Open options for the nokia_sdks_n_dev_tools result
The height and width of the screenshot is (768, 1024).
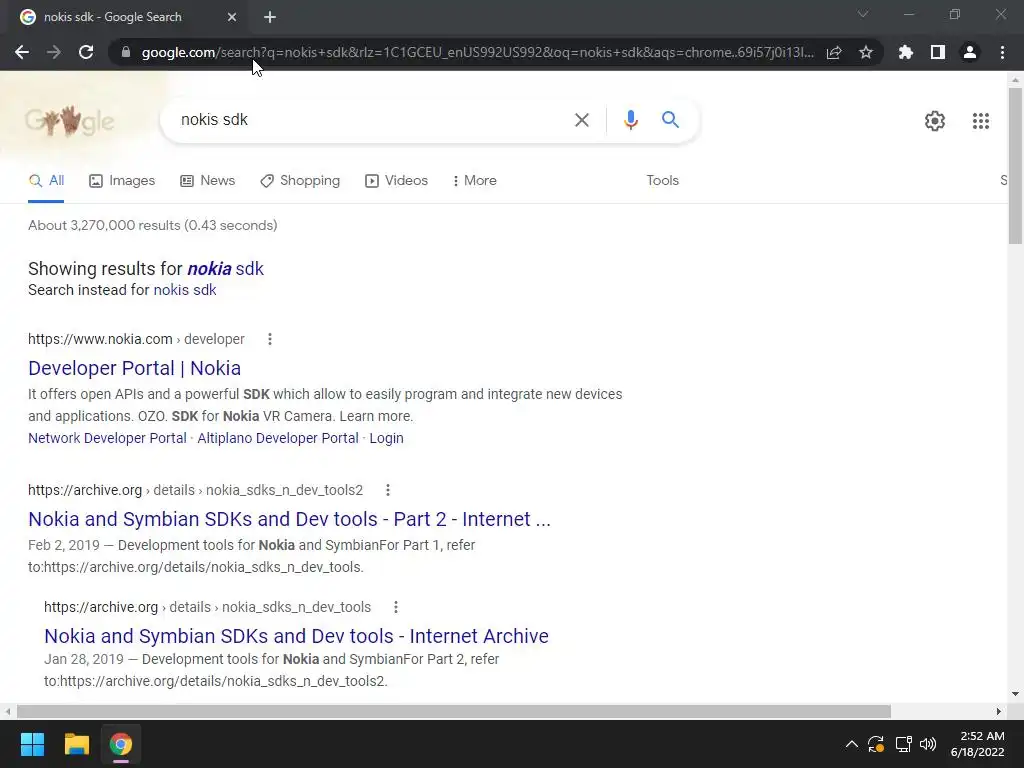tap(396, 607)
